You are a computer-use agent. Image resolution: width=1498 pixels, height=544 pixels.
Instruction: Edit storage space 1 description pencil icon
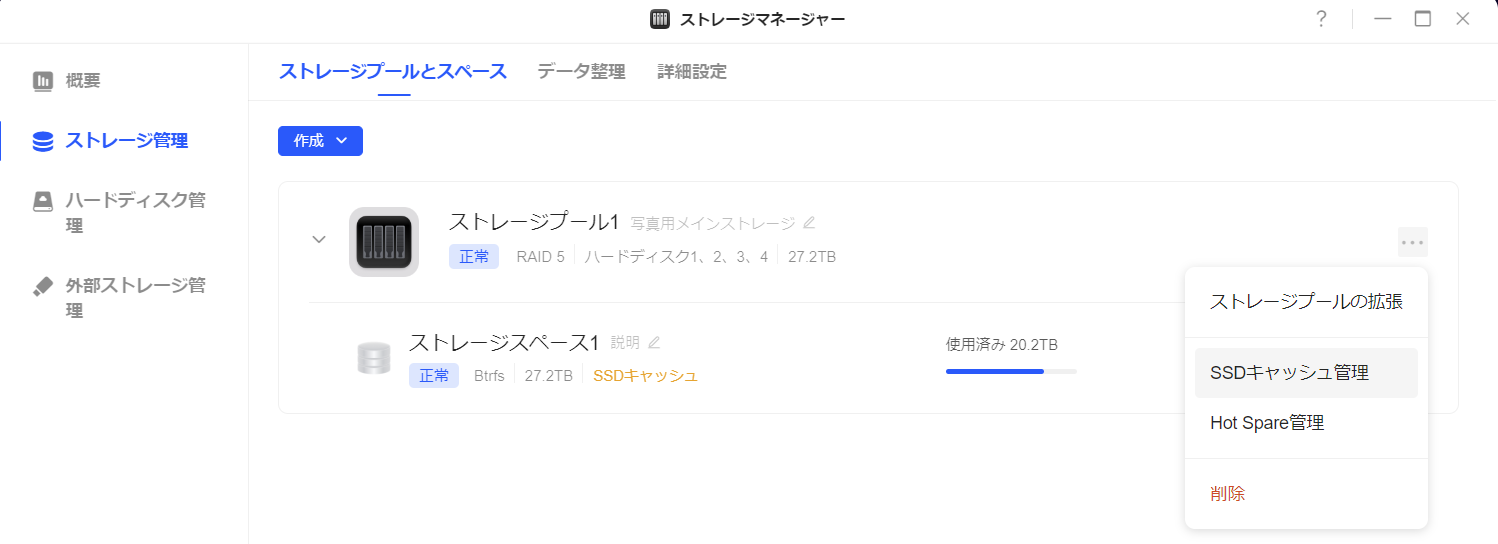(x=654, y=342)
